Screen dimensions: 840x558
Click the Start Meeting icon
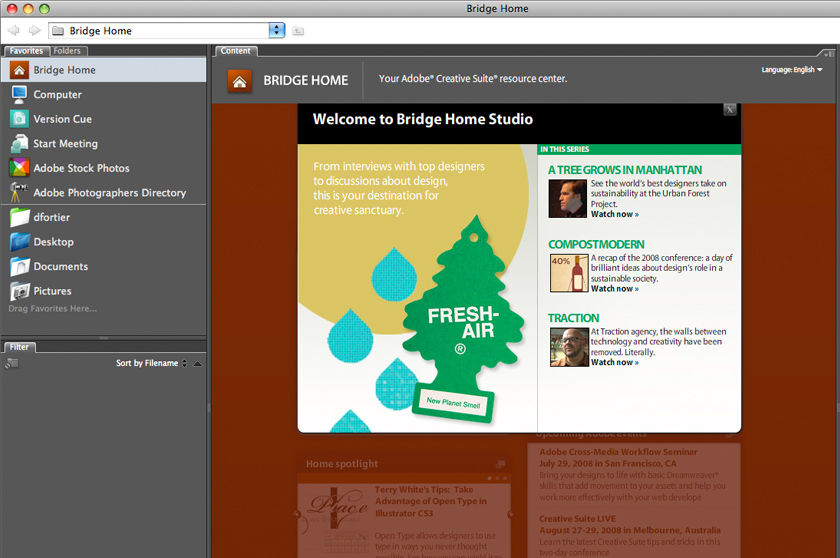(x=19, y=144)
